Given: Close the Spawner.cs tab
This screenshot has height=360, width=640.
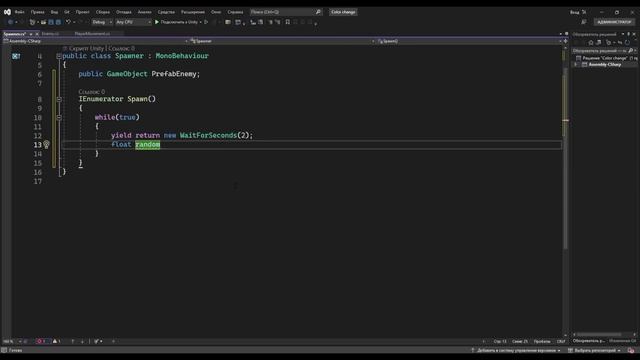Looking at the screenshot, I should (37, 34).
